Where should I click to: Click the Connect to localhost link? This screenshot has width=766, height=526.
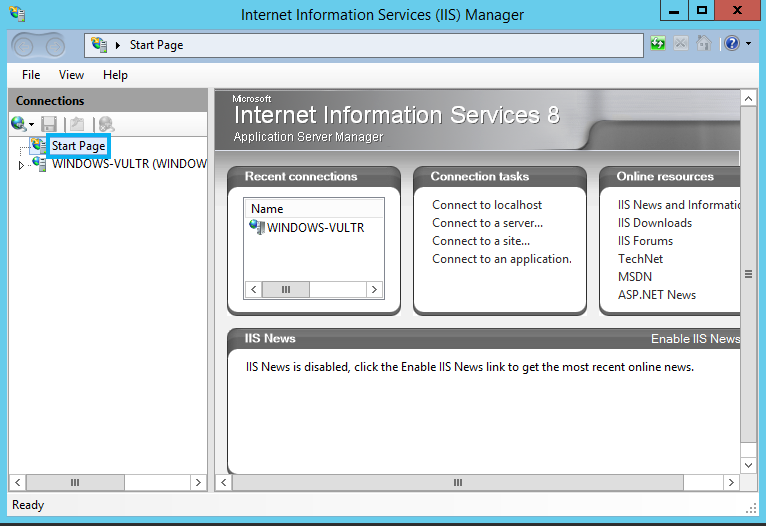click(487, 205)
